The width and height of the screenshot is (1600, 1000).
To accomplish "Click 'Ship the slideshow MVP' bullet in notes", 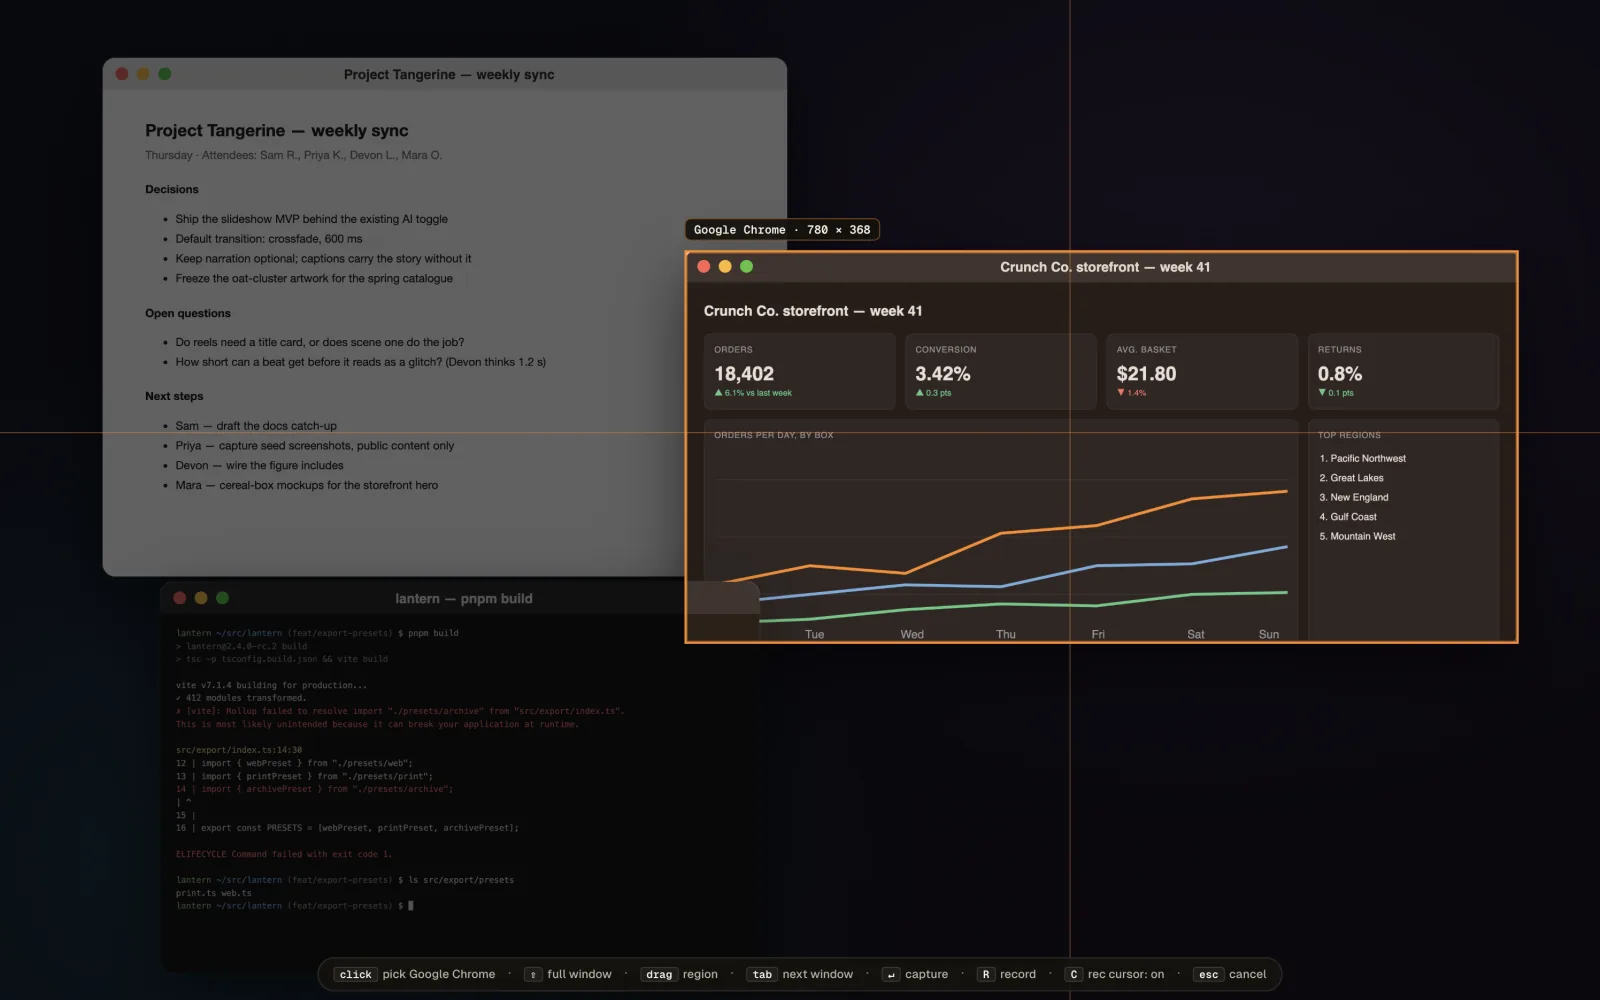I will (x=311, y=219).
